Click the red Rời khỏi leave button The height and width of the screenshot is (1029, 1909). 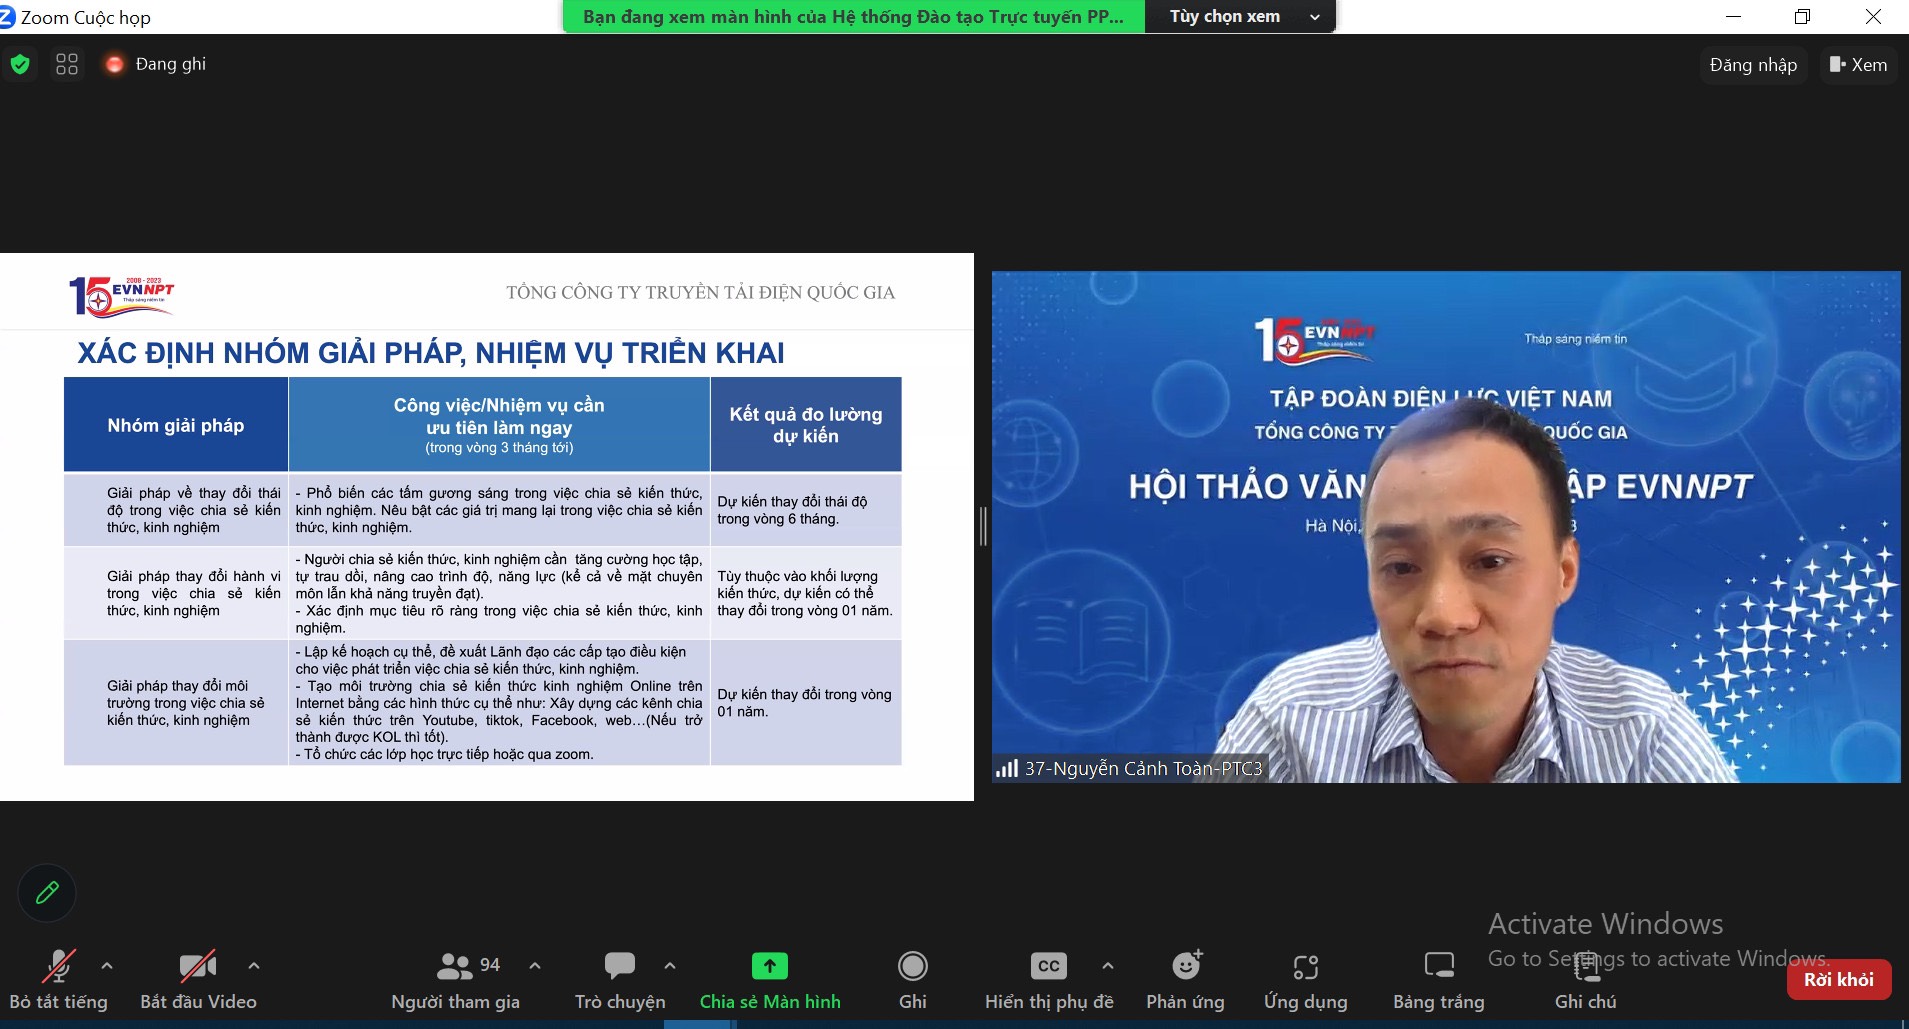point(1839,980)
